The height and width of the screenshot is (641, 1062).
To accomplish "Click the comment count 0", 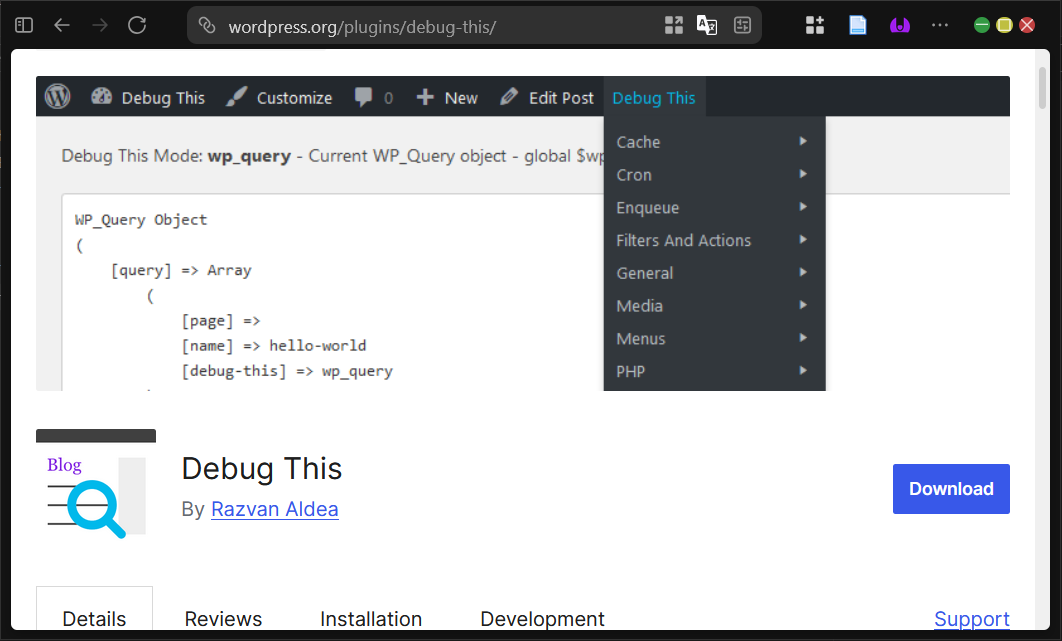I will pos(388,98).
